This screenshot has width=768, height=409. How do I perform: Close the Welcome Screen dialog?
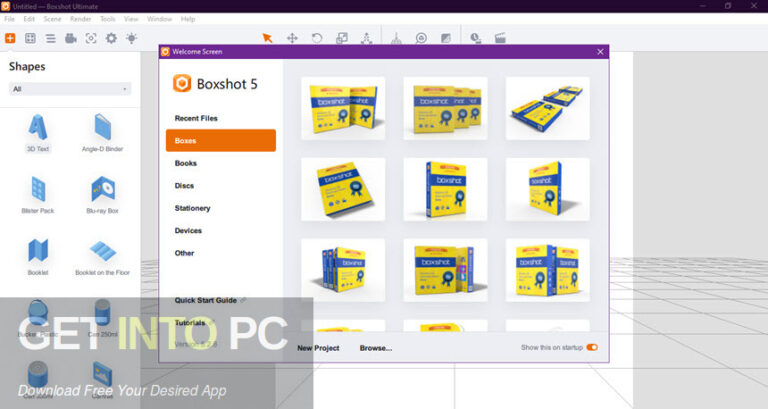(600, 51)
